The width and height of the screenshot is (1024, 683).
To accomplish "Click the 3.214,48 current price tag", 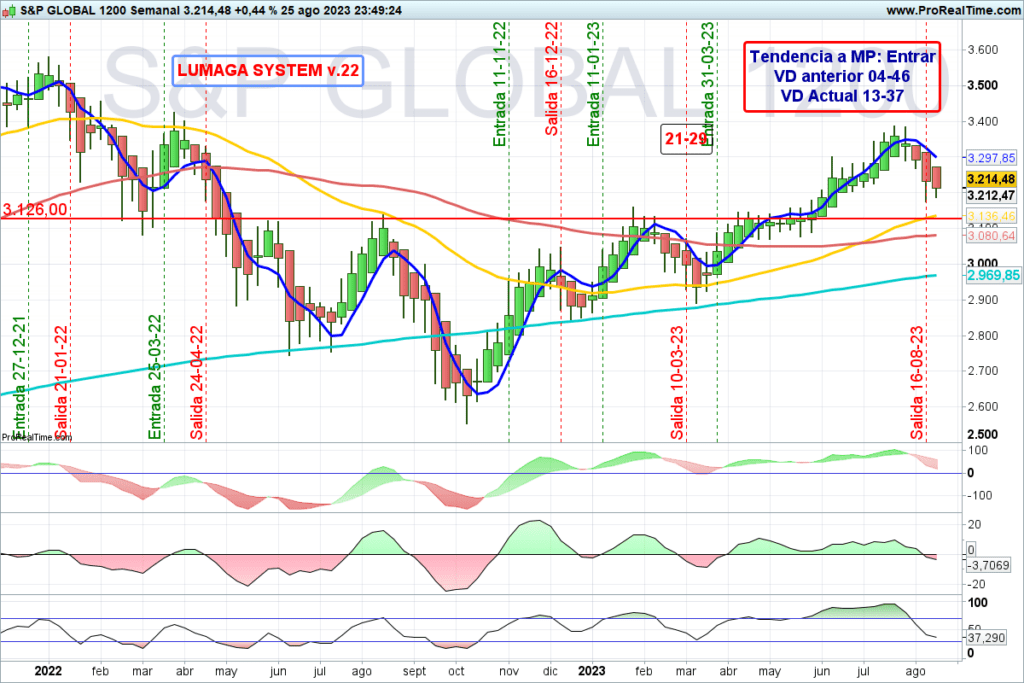I will (x=991, y=179).
